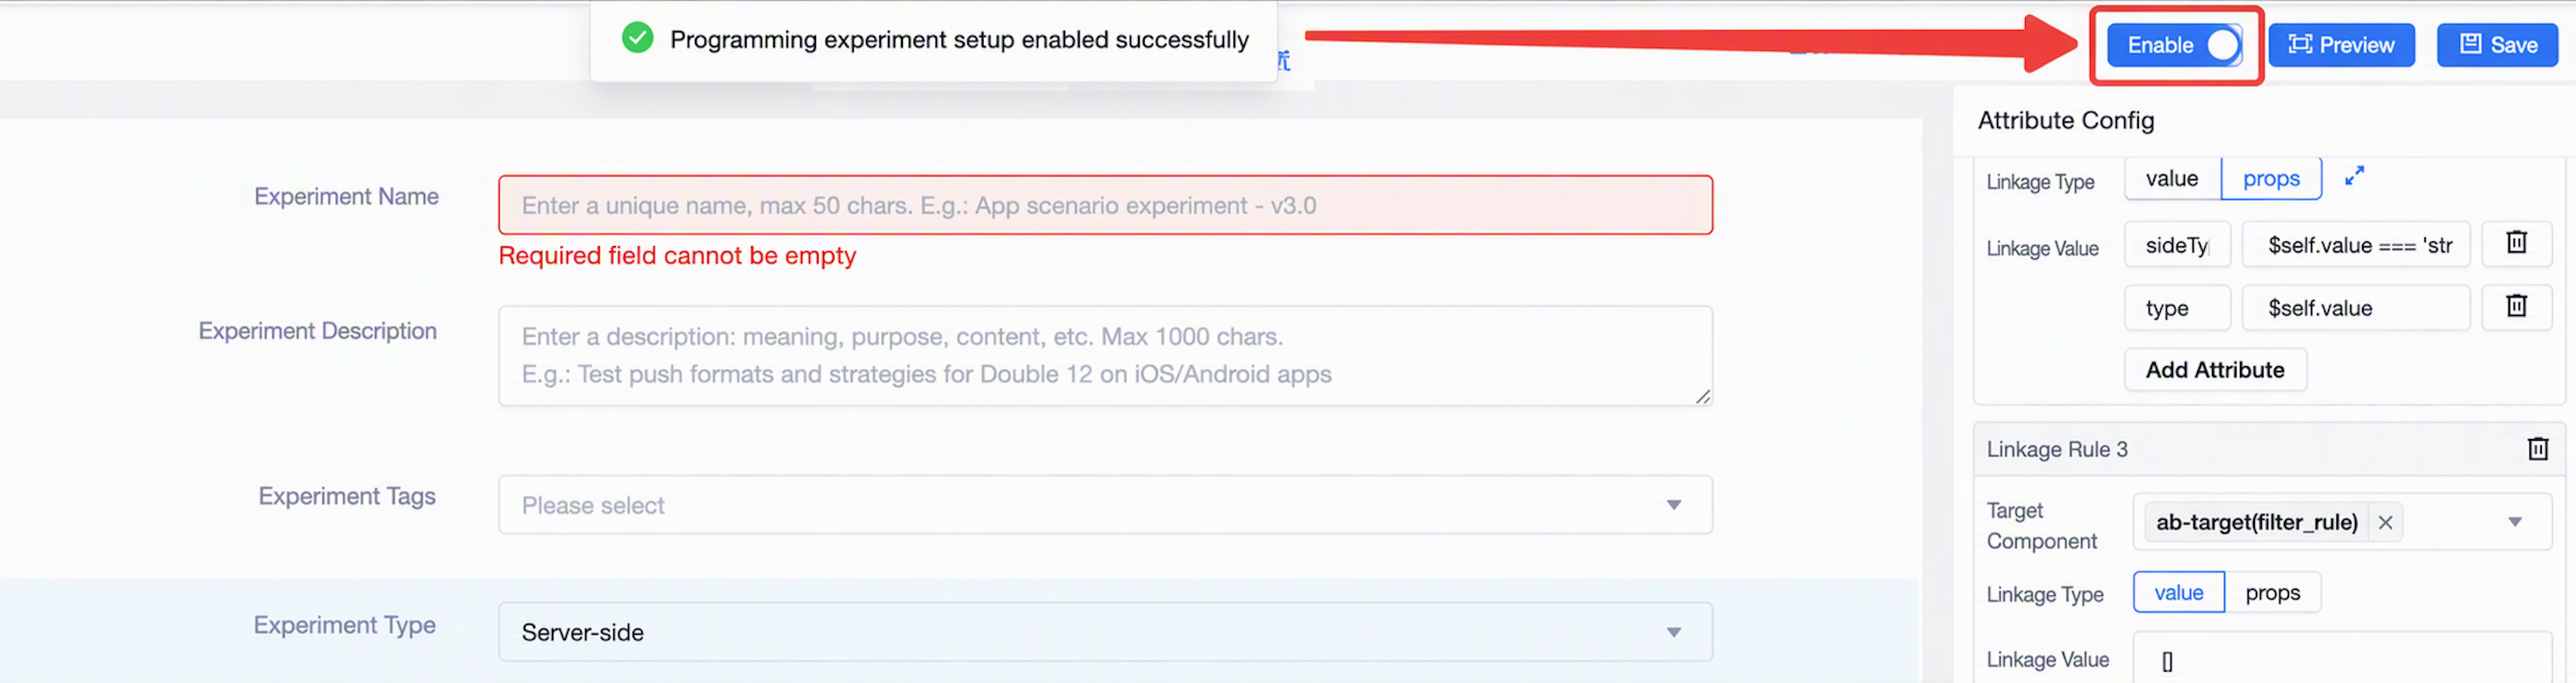Screen dimensions: 2576x683
Task: Toggle the Enable switch off
Action: [x=2222, y=45]
